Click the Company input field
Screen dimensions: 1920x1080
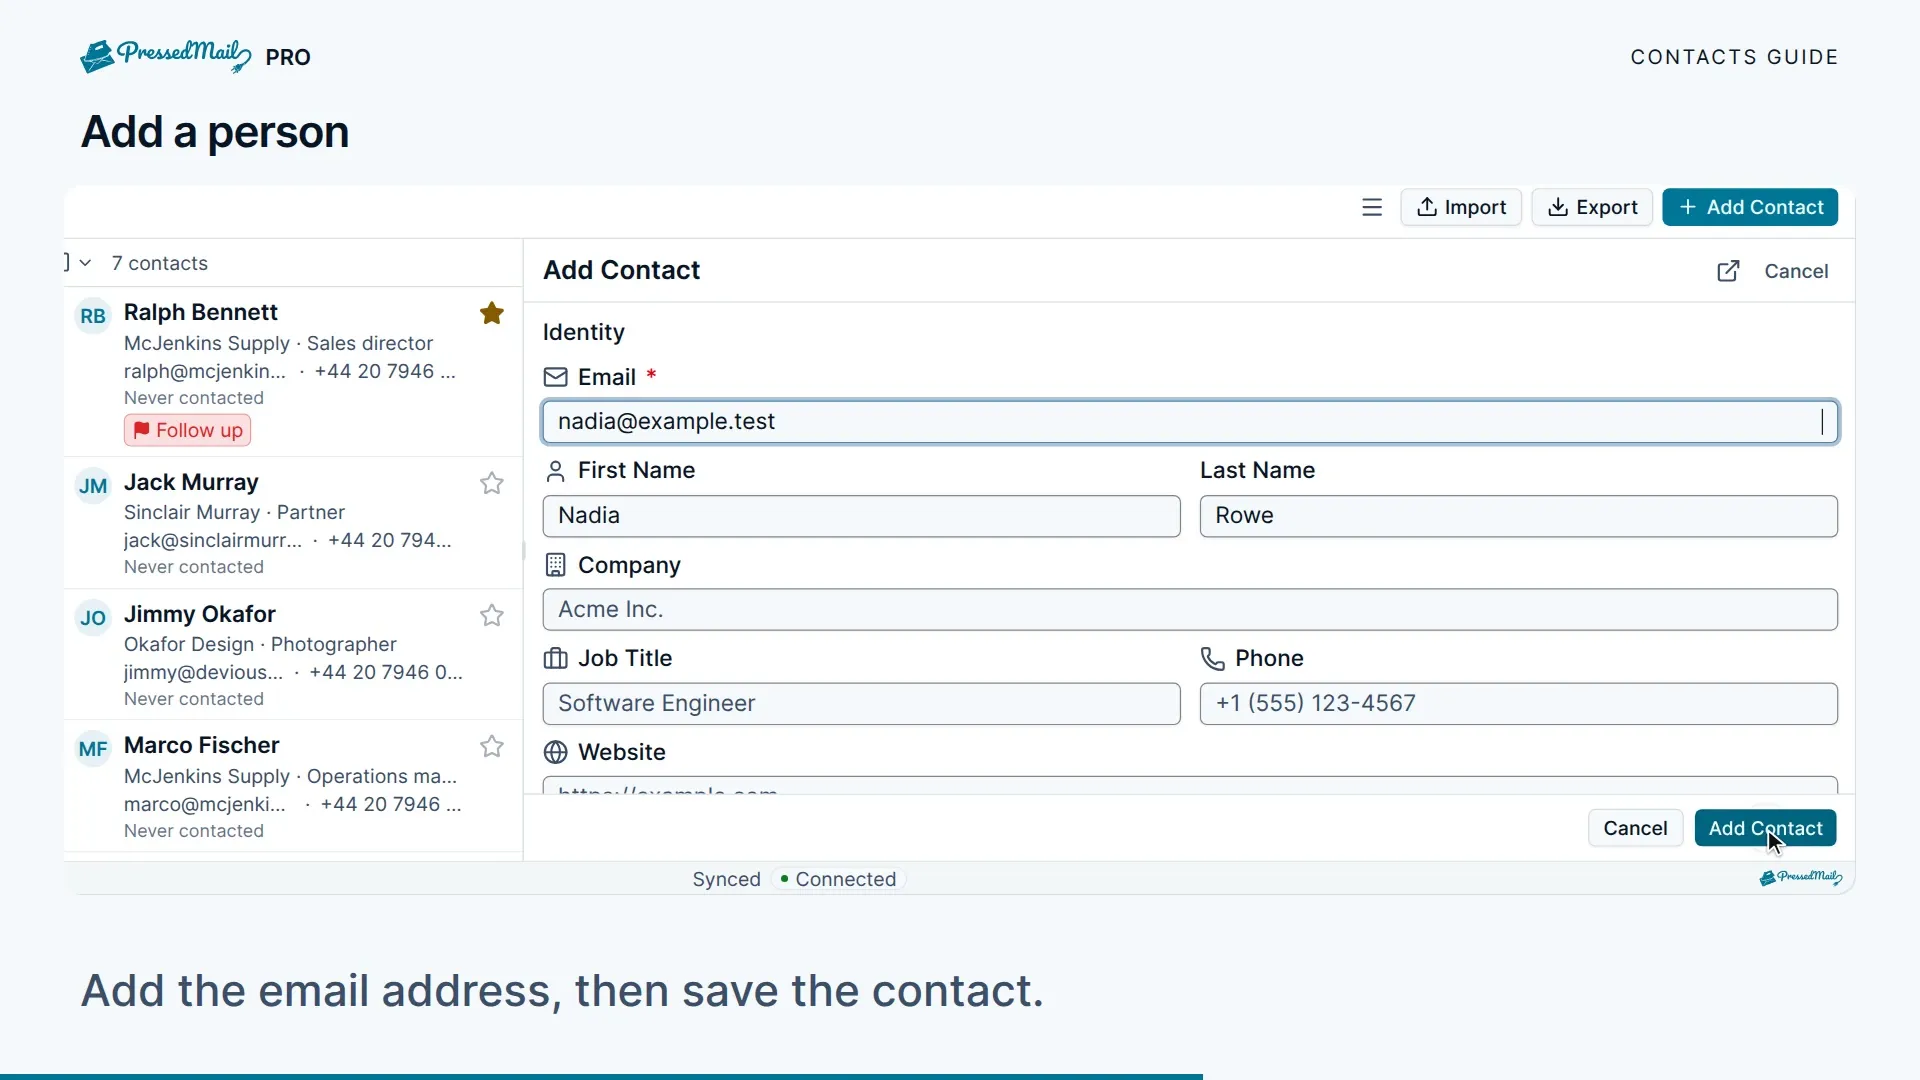[1190, 609]
